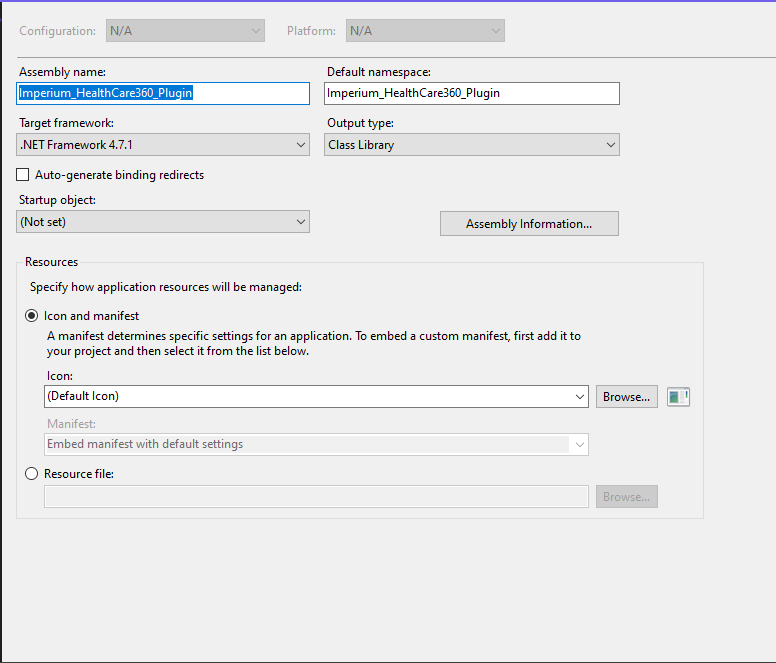776x663 pixels.
Task: Choose the Resource file radio option
Action: (32, 474)
